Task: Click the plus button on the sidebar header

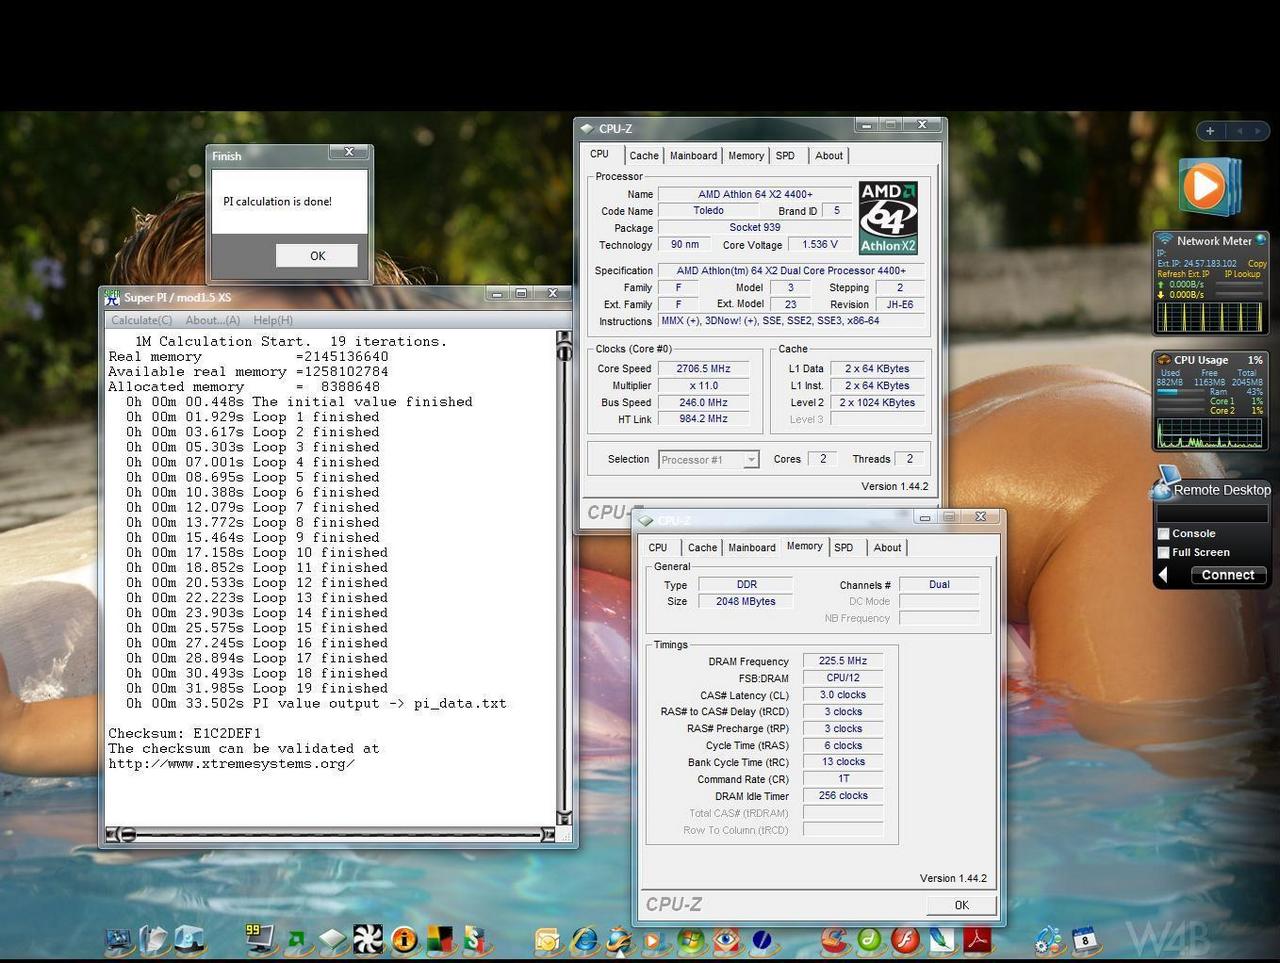Action: [1210, 131]
